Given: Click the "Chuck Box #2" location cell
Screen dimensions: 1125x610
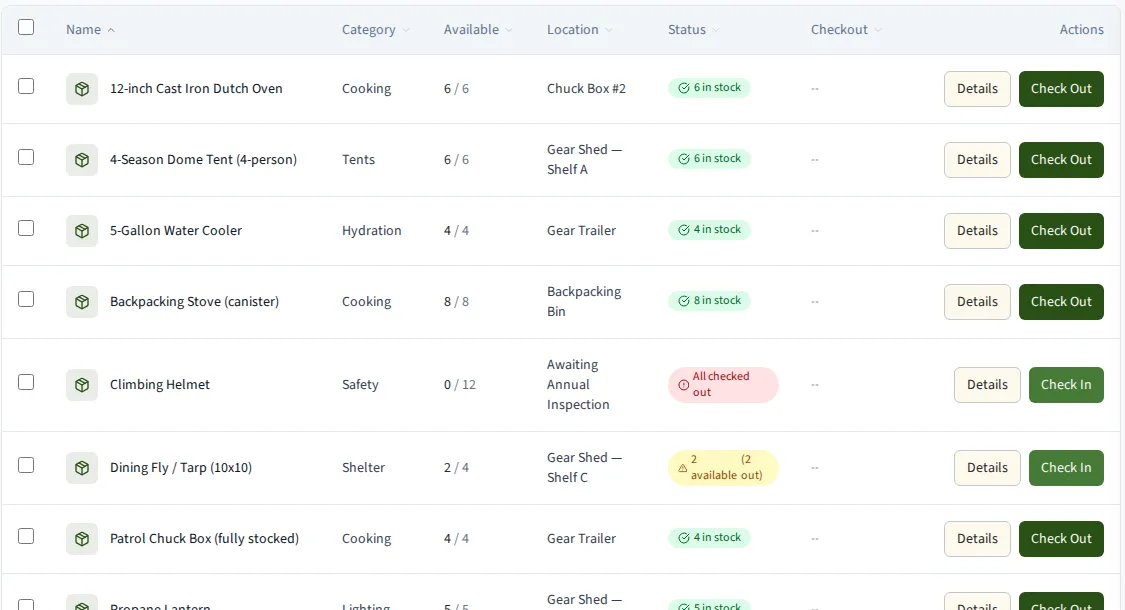Looking at the screenshot, I should click(x=586, y=89).
